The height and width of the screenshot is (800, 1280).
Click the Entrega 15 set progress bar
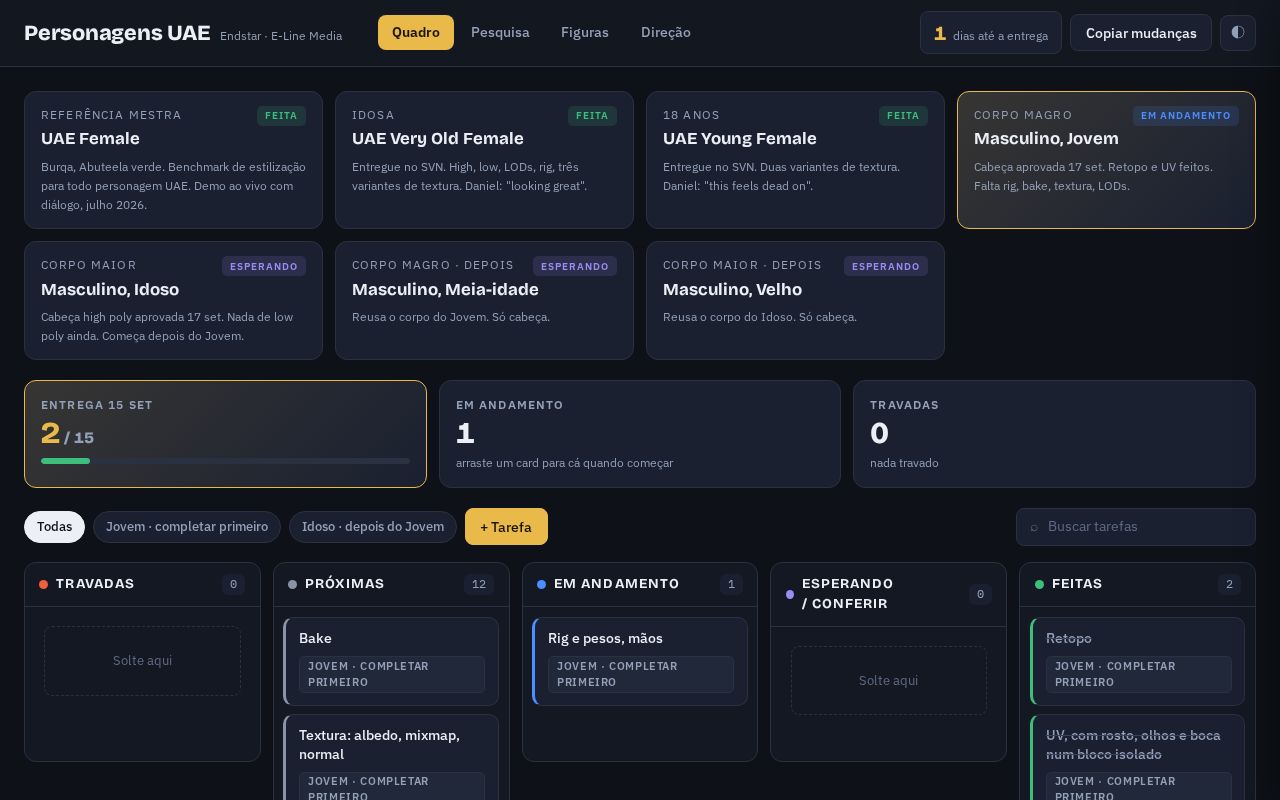click(226, 461)
